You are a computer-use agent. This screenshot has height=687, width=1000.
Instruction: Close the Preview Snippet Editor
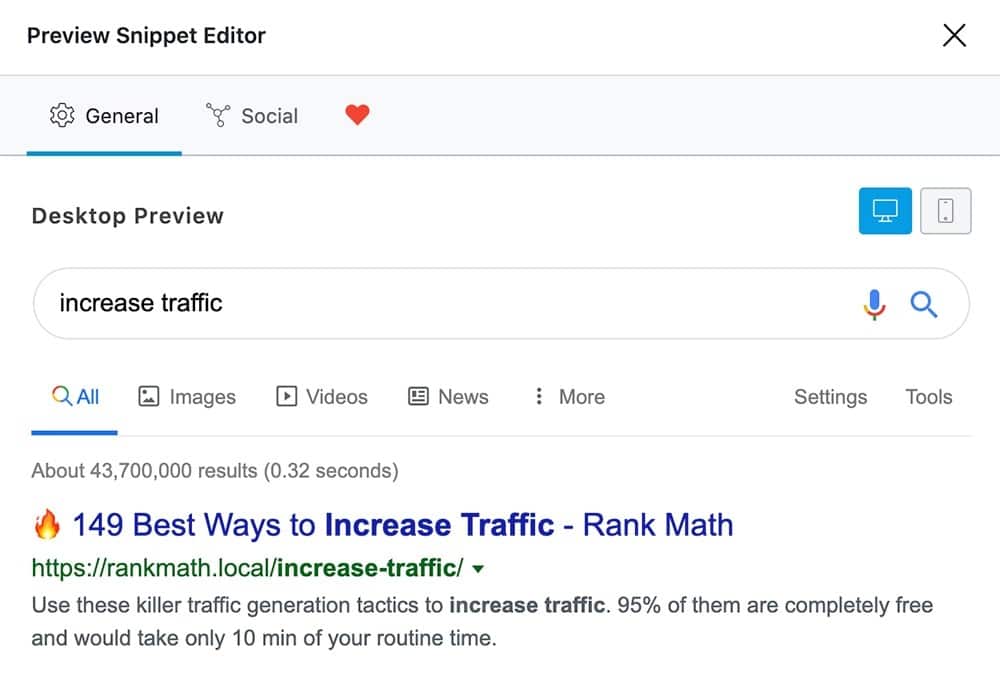tap(955, 36)
